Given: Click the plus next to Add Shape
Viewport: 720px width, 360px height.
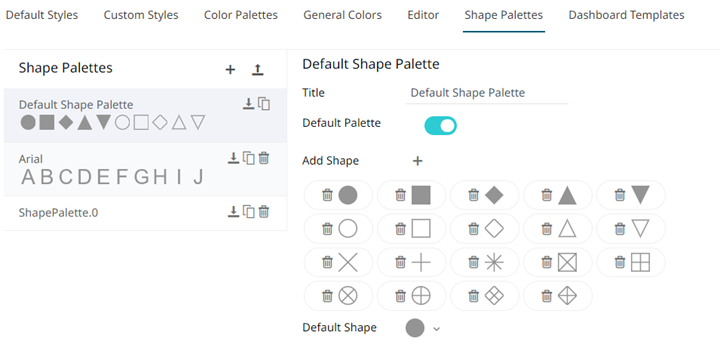Looking at the screenshot, I should pos(417,161).
